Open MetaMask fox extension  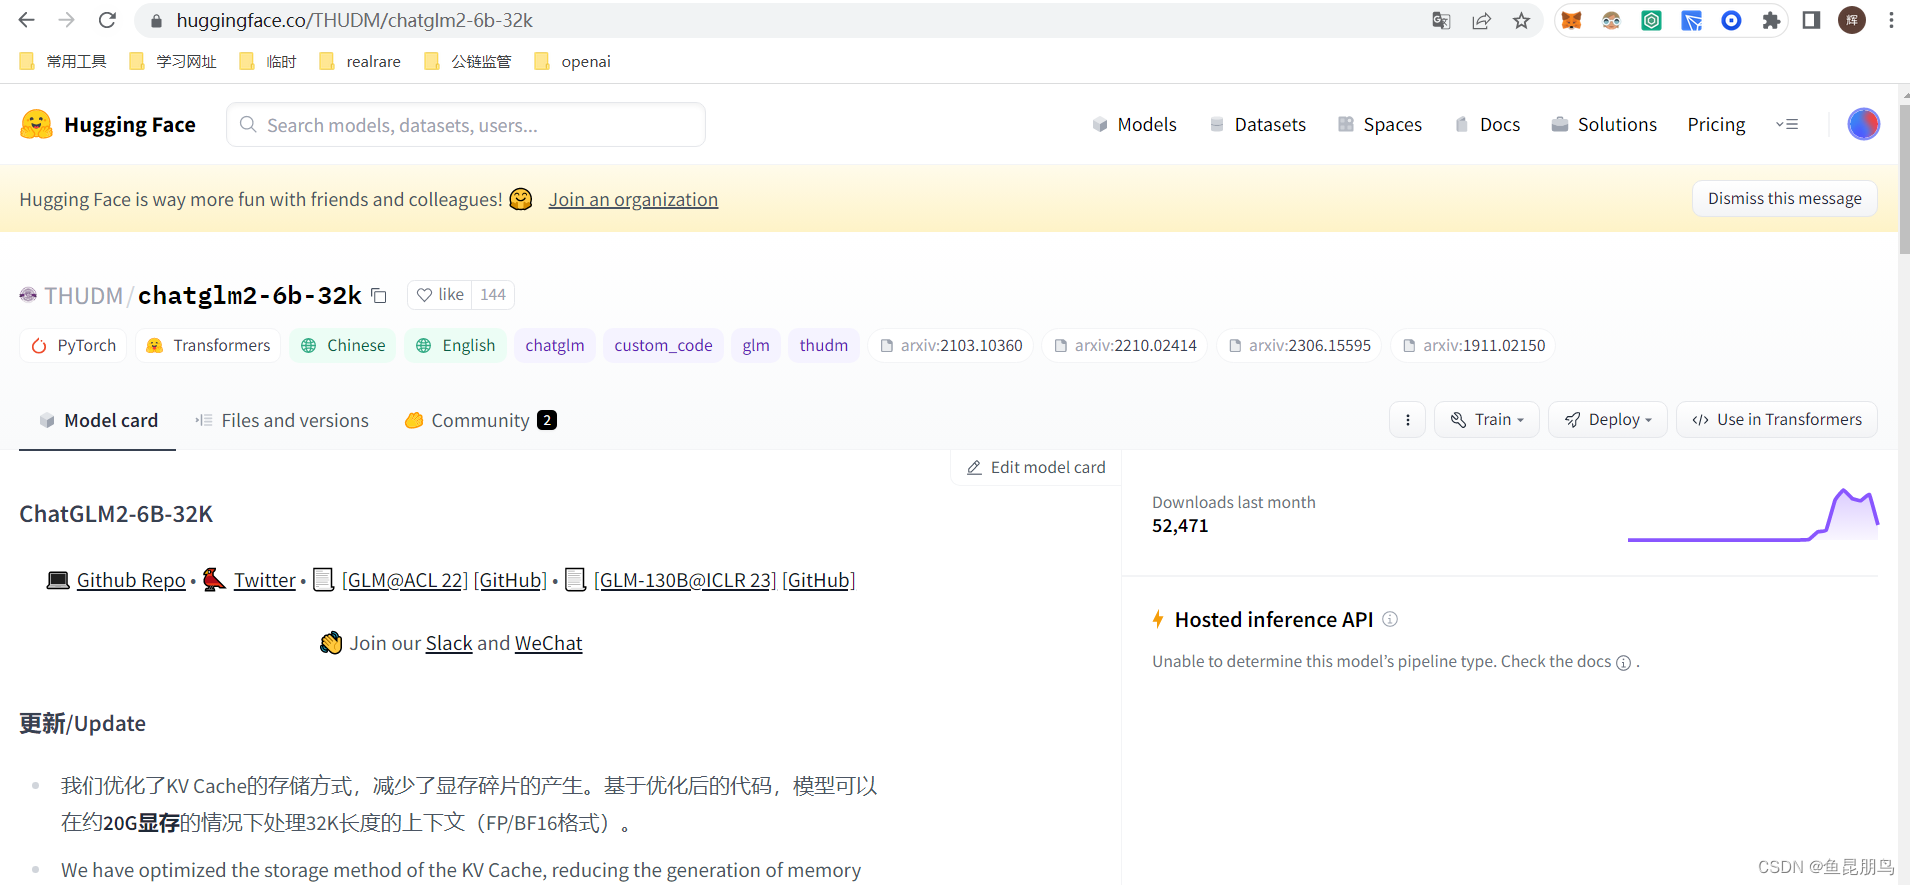click(1571, 20)
